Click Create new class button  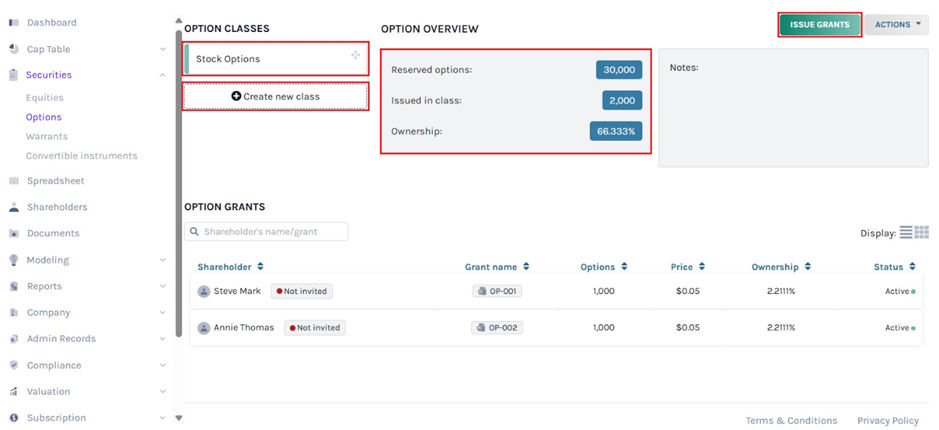pyautogui.click(x=275, y=96)
